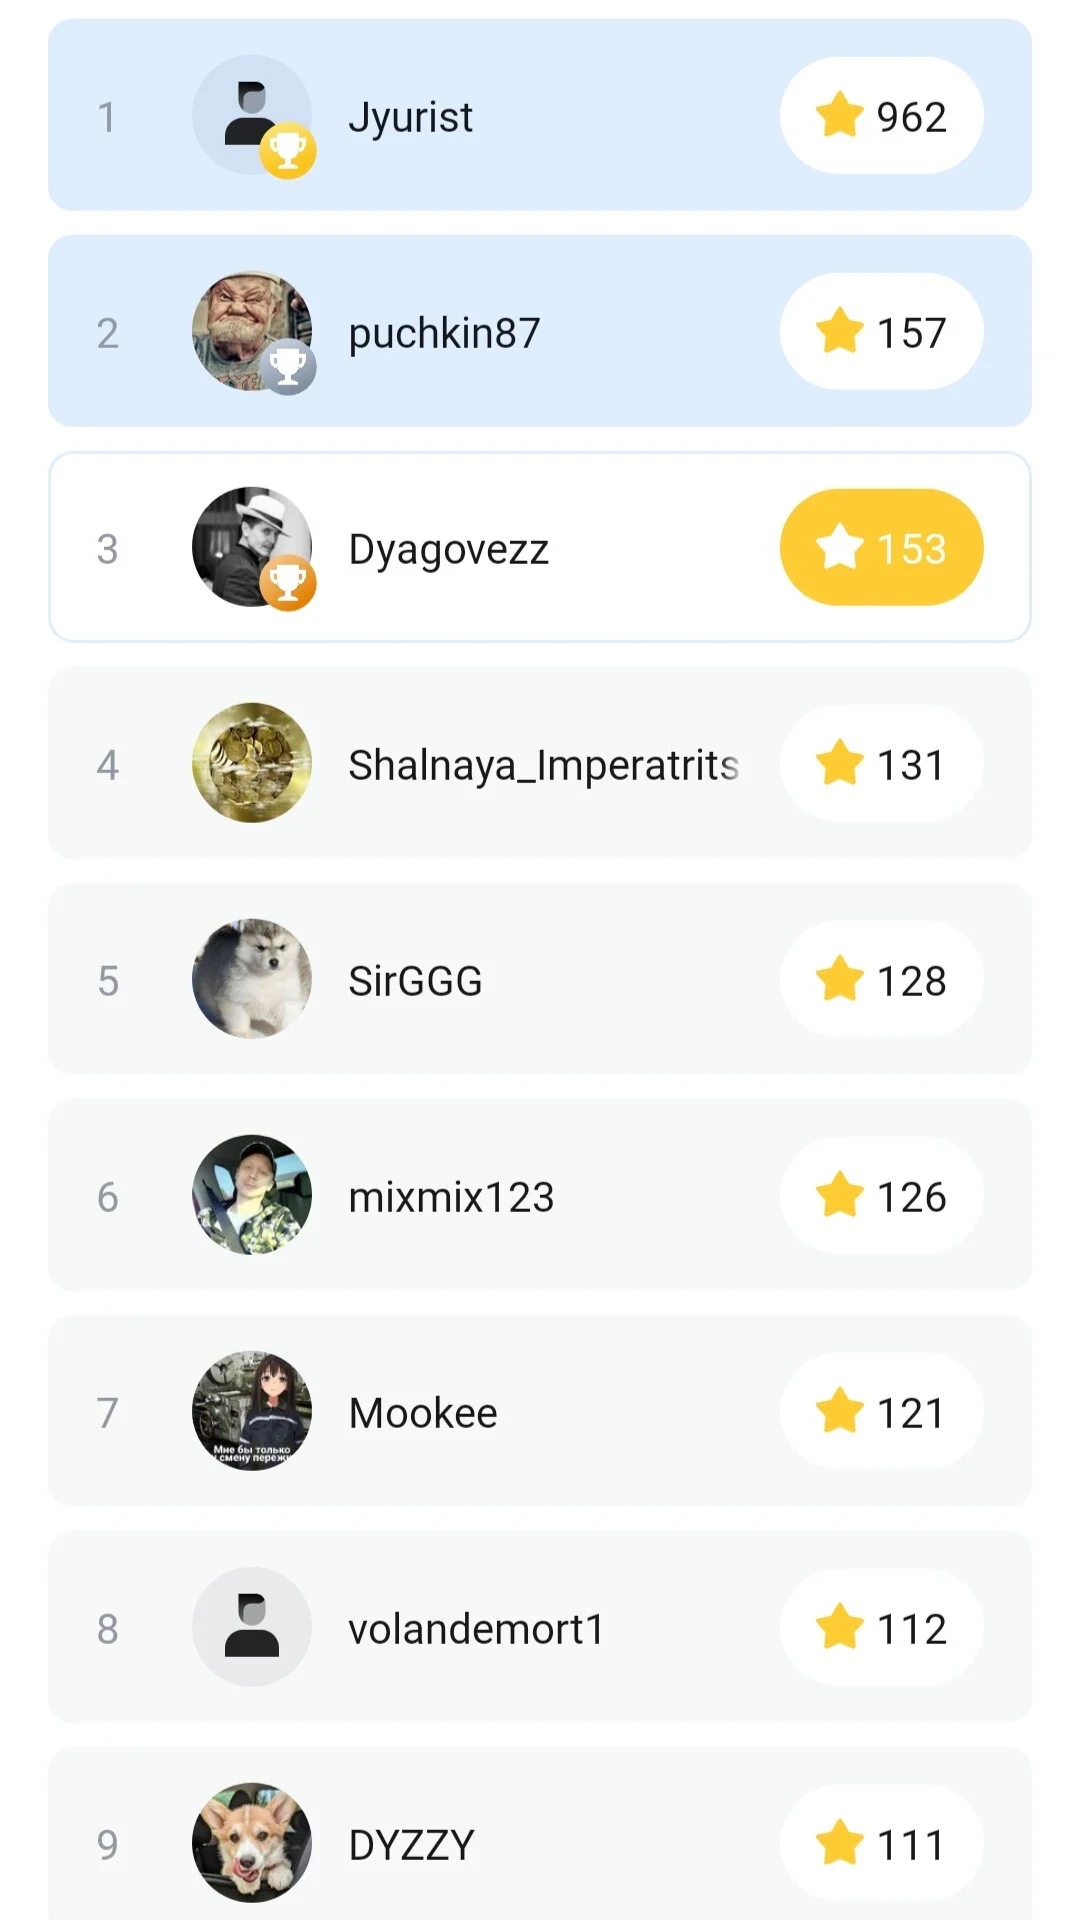Tap the 157 points badge for puchkin87

882,331
